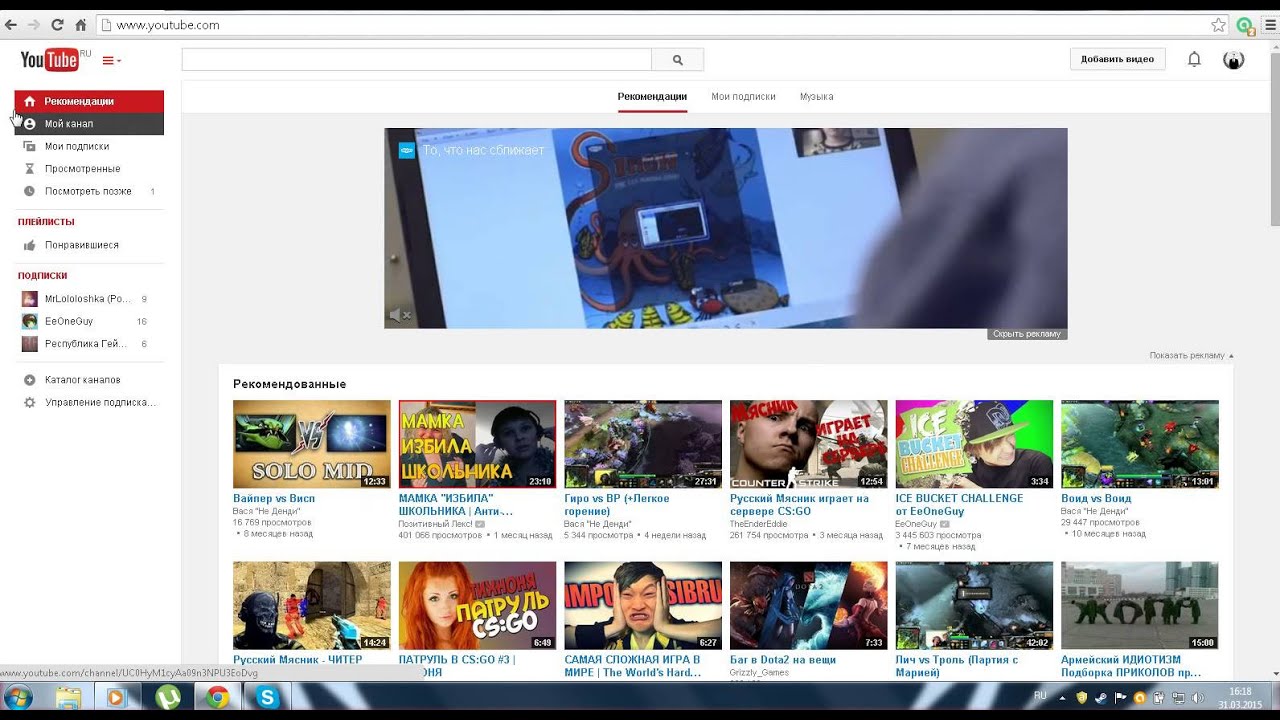
Task: Click ICE BUCKET CHALLENGE title link
Action: click(959, 505)
